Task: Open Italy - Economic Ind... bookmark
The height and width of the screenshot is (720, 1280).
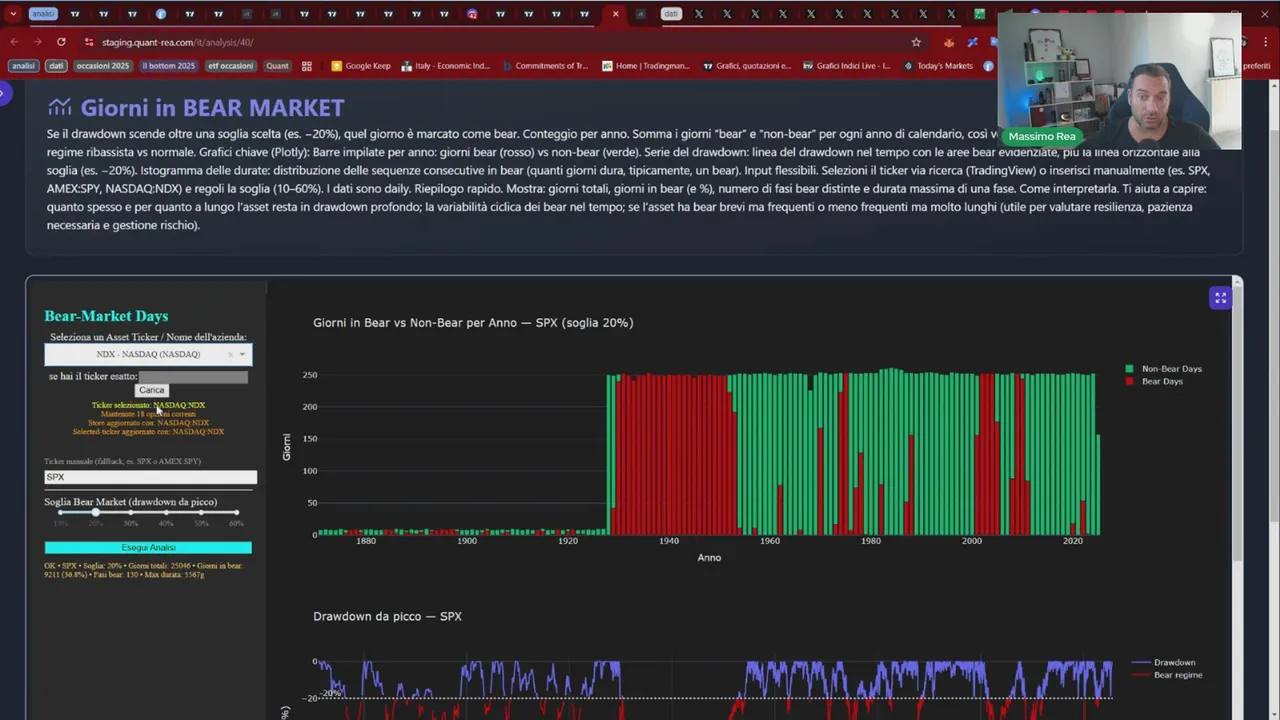Action: coord(446,66)
